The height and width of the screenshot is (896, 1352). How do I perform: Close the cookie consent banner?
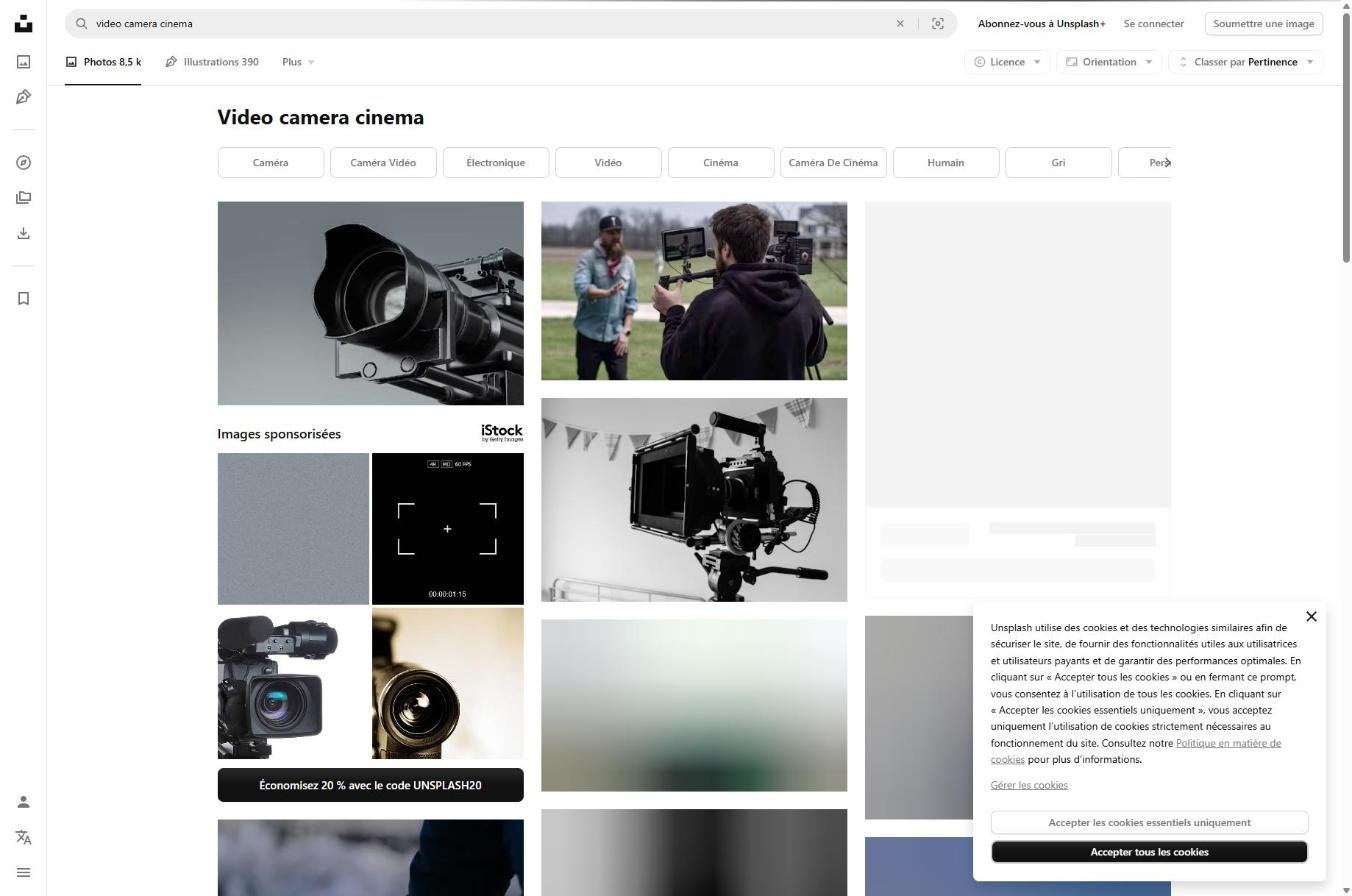[1311, 616]
